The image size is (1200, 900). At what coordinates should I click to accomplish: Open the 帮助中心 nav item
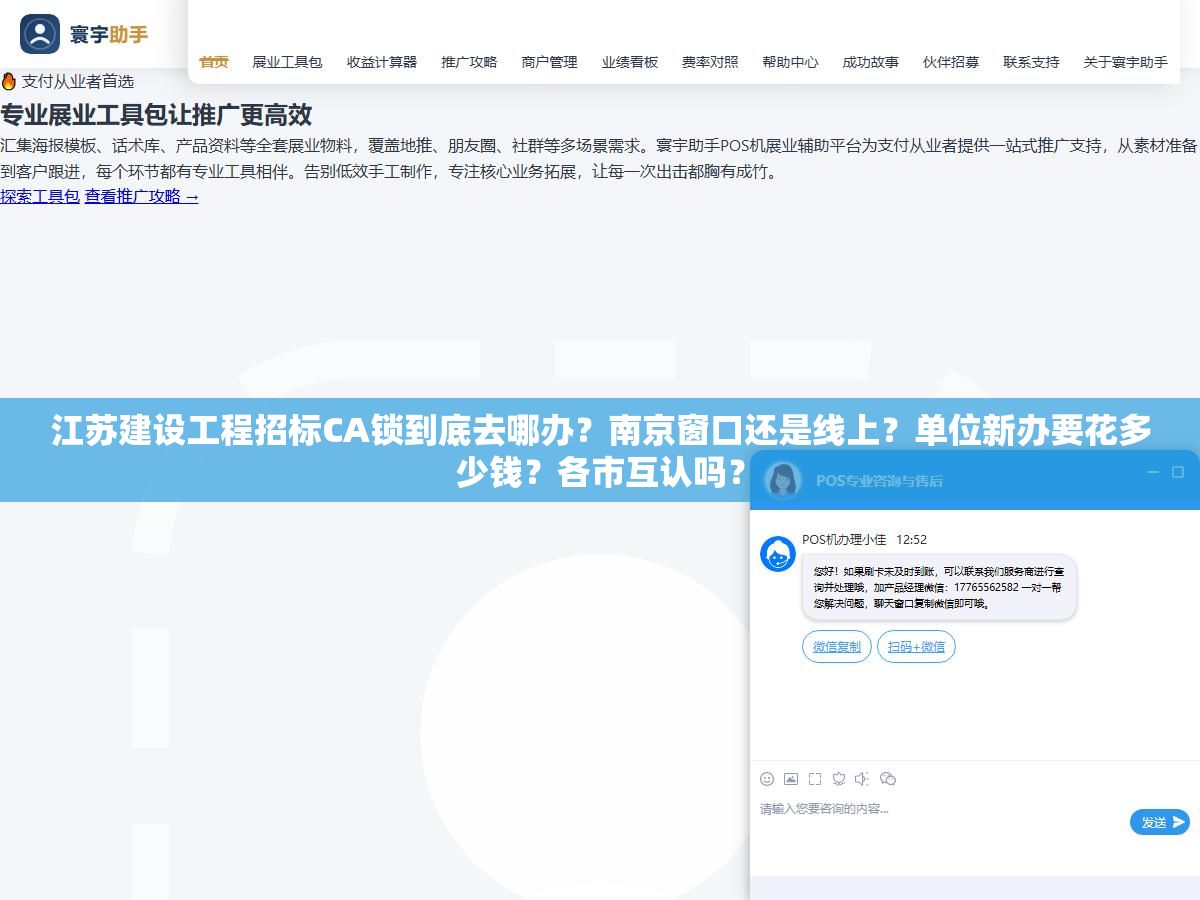coord(790,62)
